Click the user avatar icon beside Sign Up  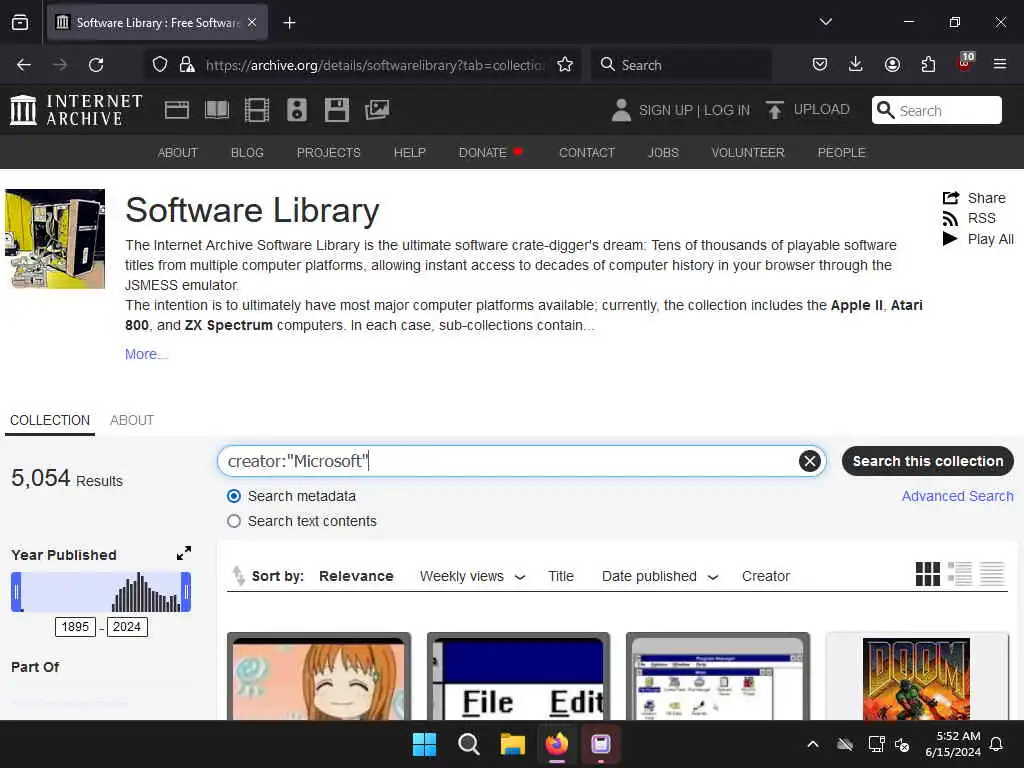[x=621, y=110]
